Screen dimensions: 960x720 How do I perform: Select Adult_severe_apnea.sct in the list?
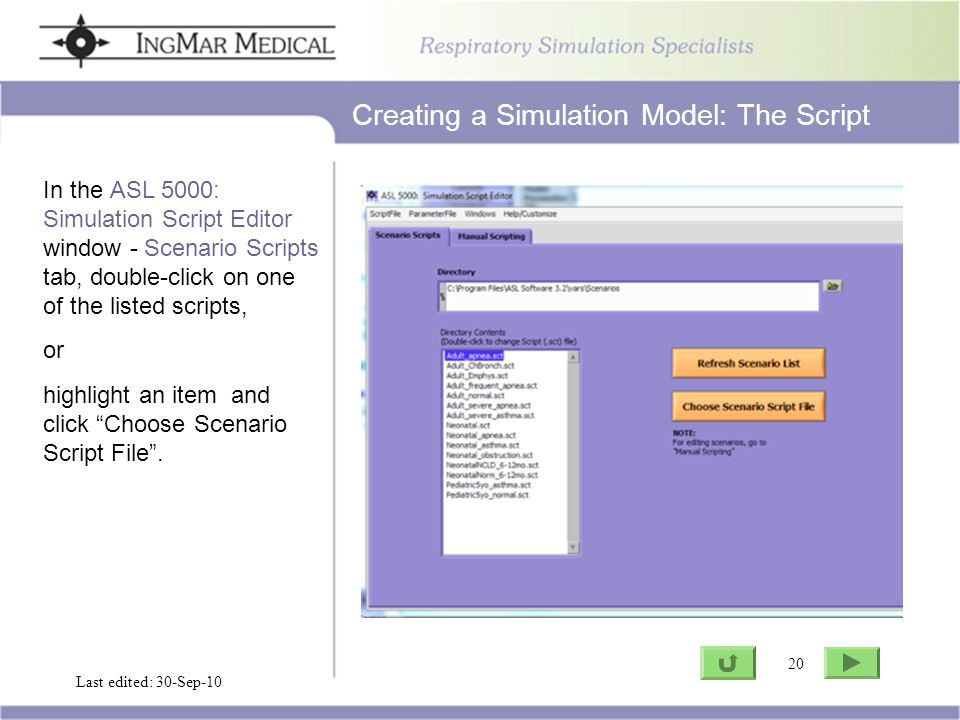pos(488,405)
